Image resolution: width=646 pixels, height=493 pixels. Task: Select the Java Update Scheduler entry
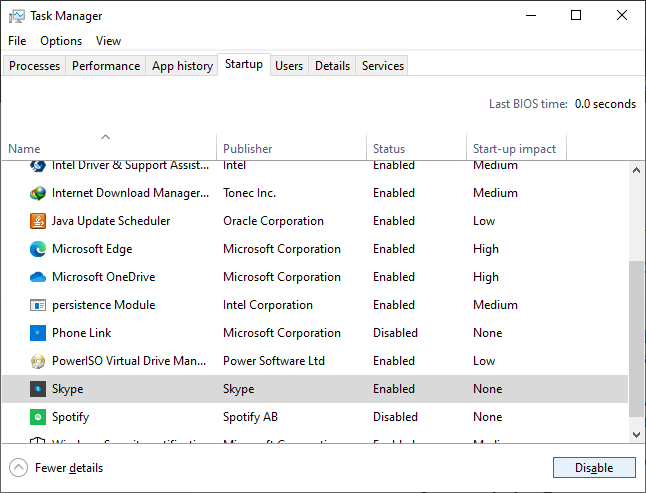[x=111, y=221]
